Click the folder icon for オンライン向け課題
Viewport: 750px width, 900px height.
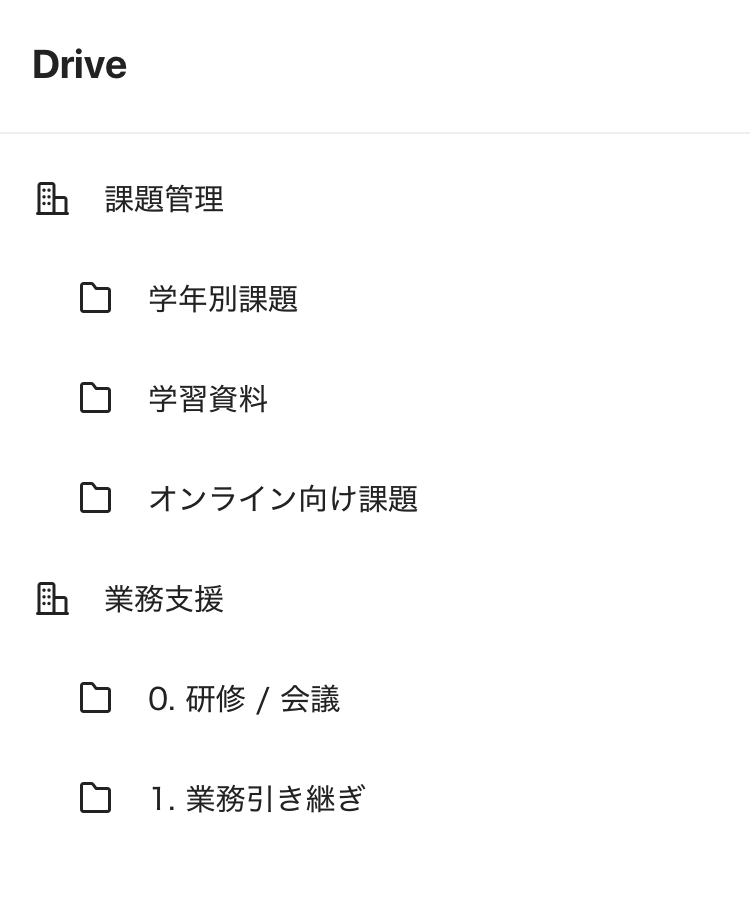pyautogui.click(x=95, y=498)
